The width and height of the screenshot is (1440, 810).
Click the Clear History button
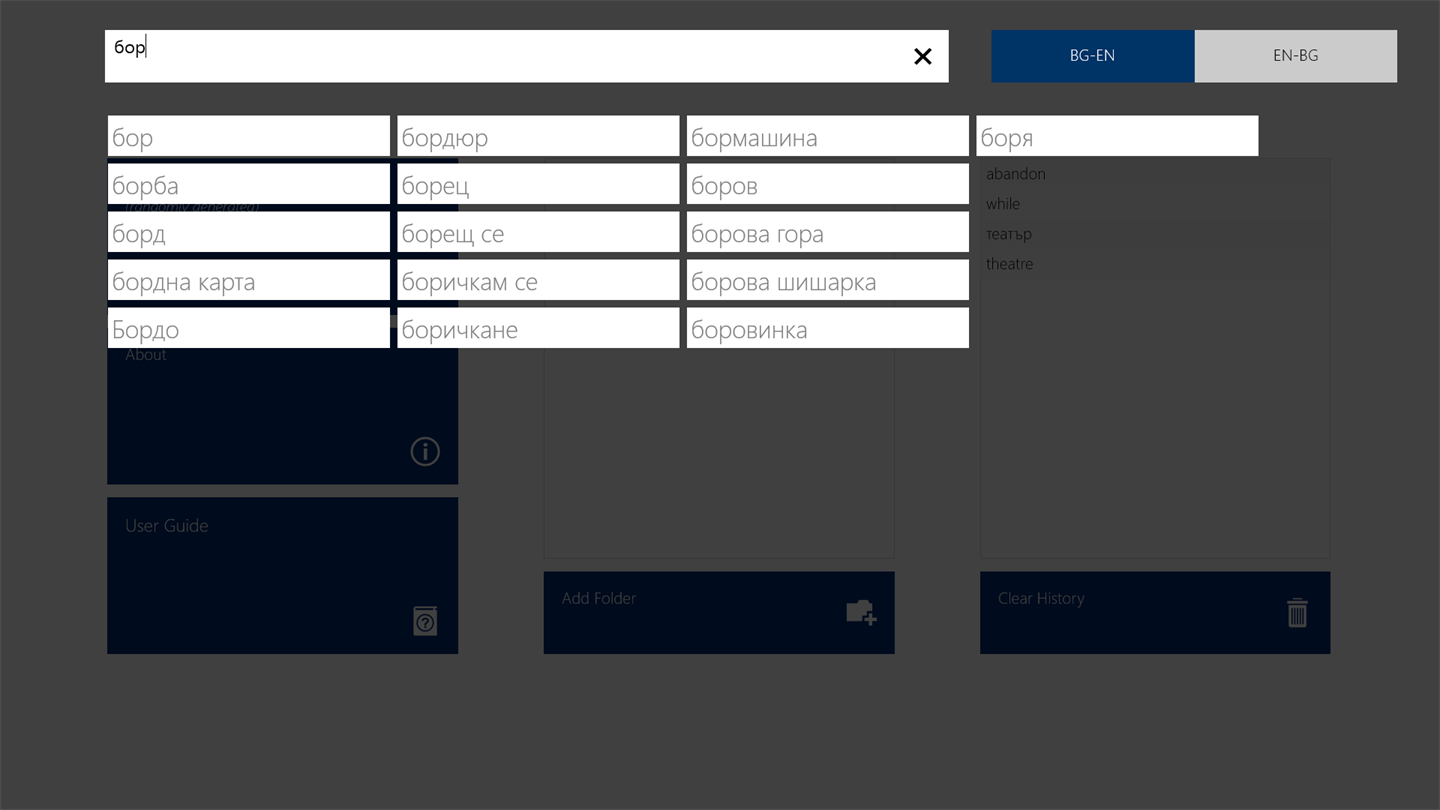coord(1155,613)
